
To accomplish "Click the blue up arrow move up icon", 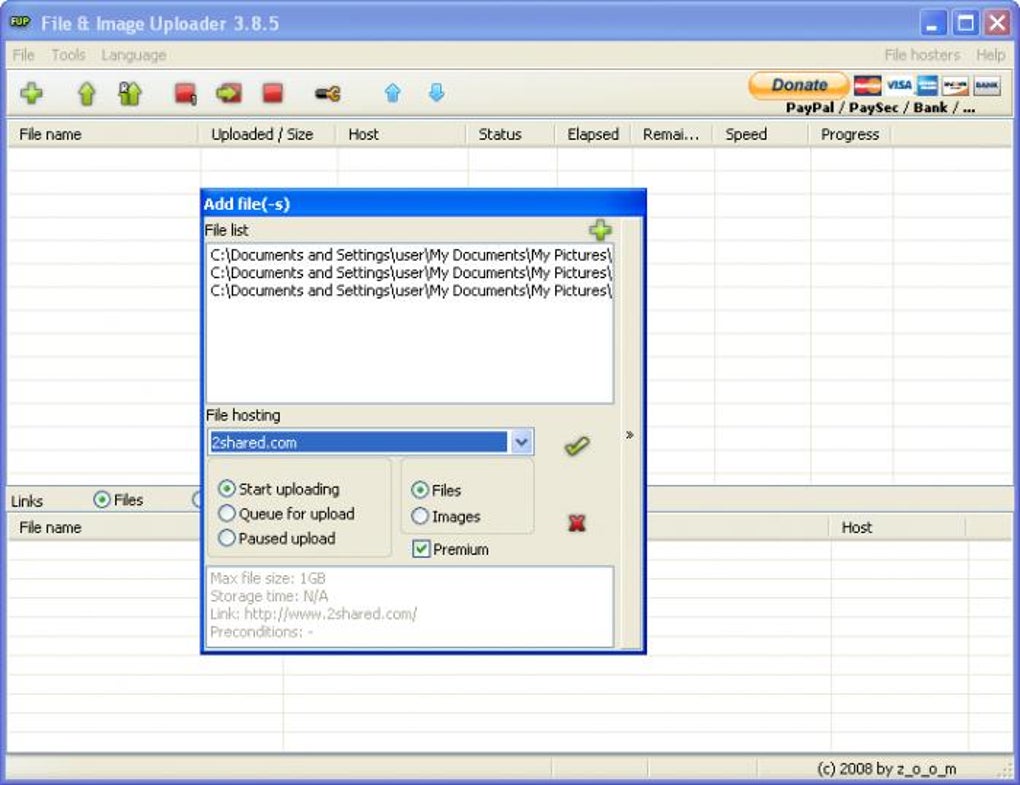I will (x=392, y=93).
